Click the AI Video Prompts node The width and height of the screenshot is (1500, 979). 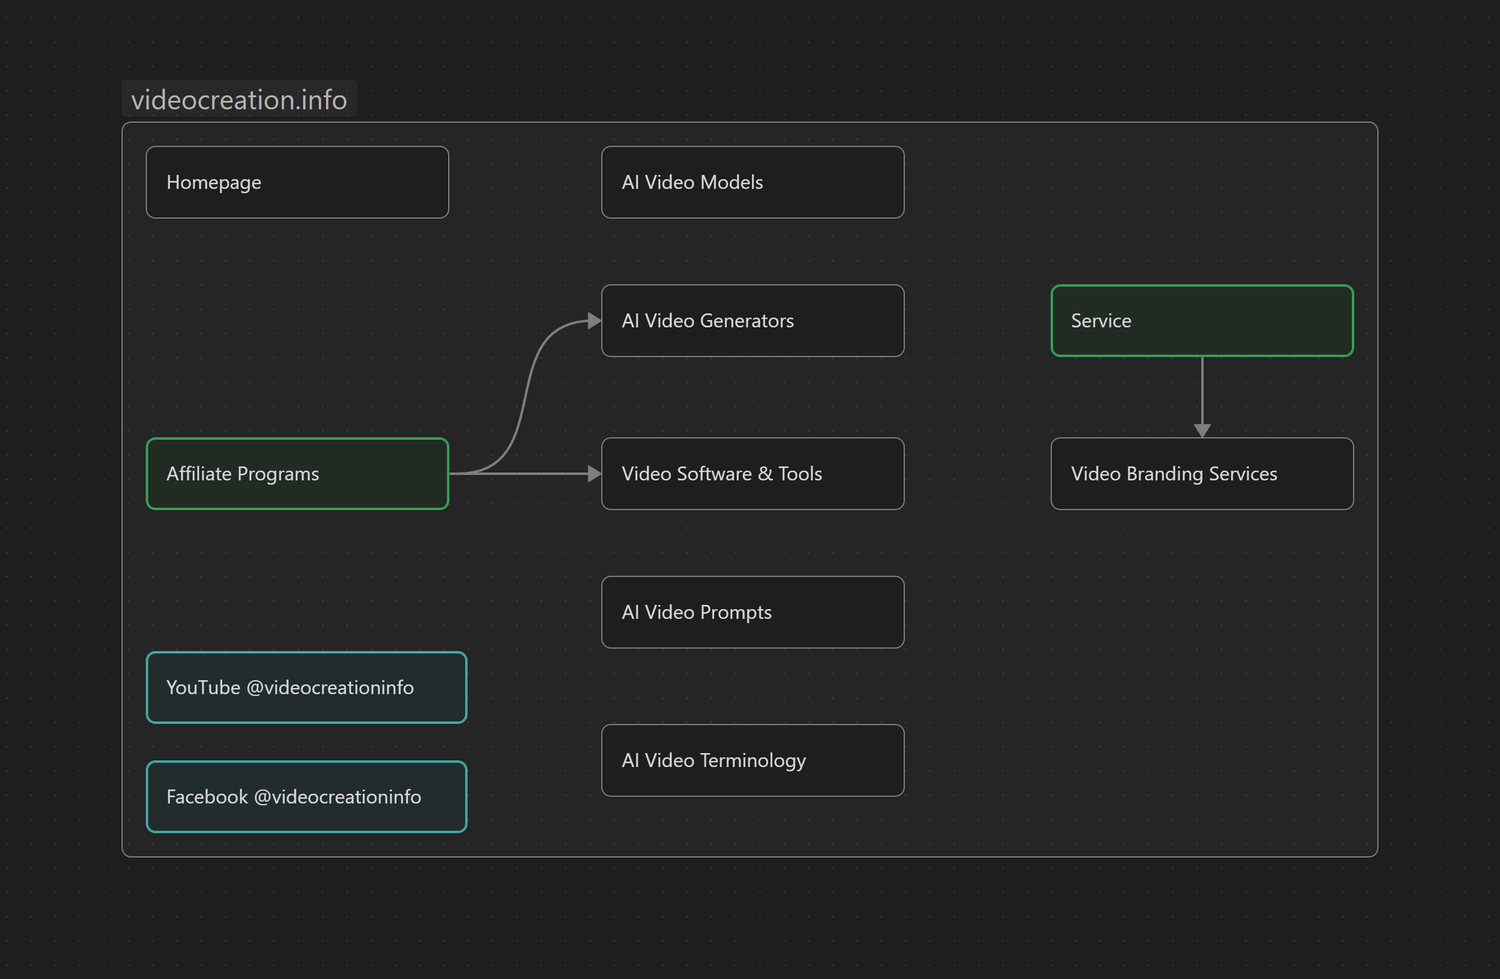(753, 612)
